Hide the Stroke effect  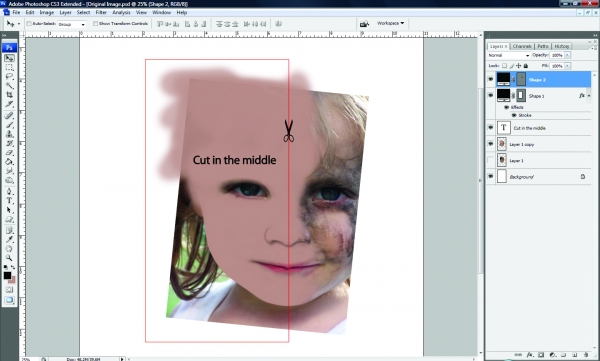(x=514, y=115)
